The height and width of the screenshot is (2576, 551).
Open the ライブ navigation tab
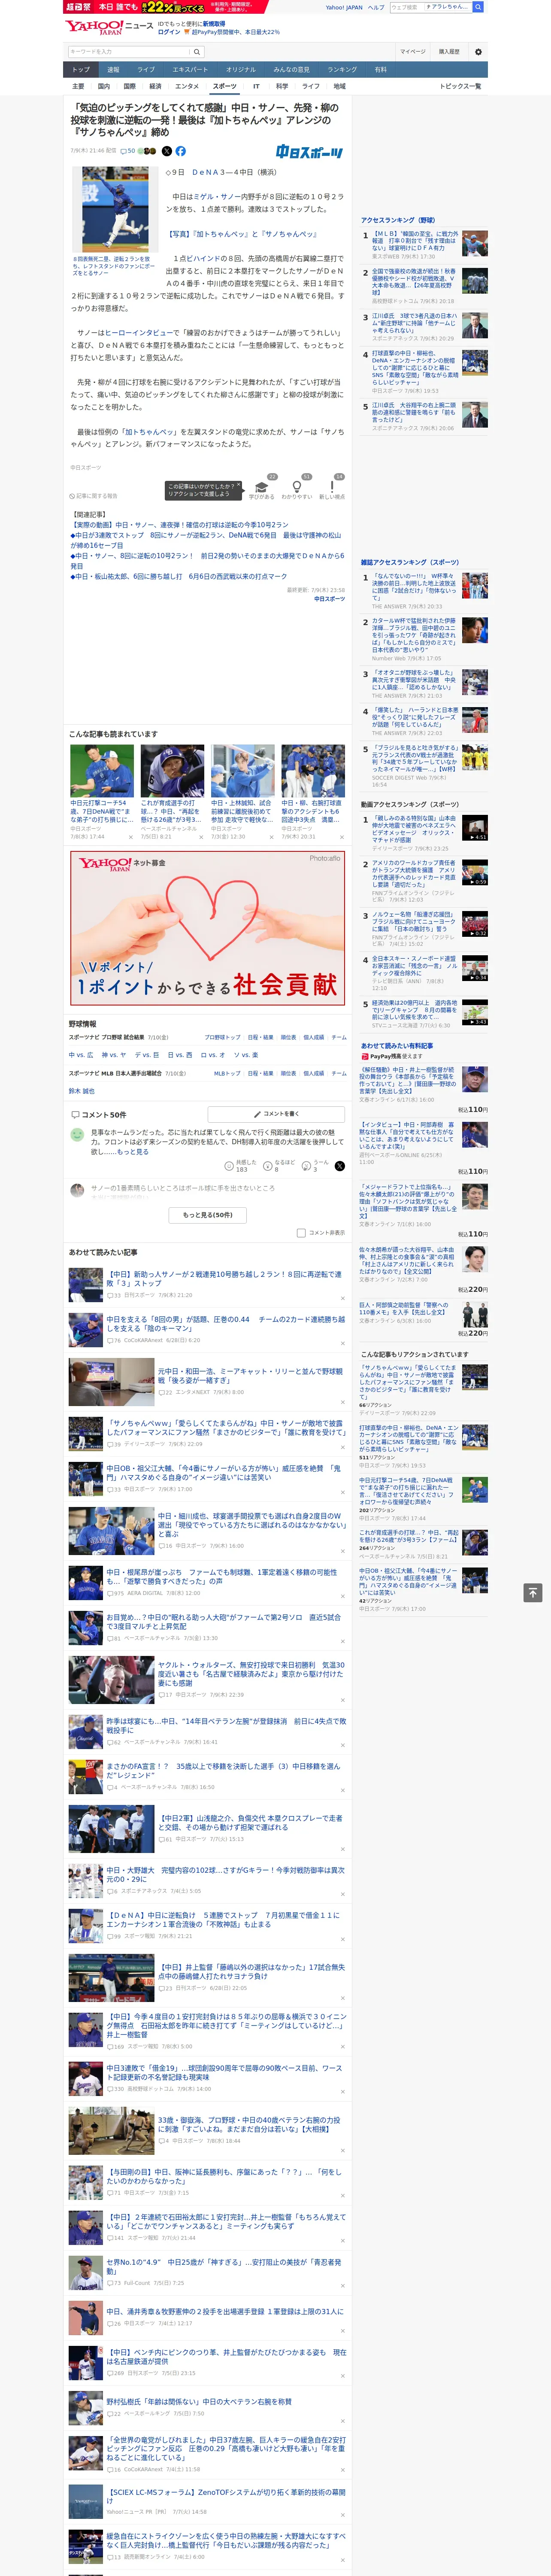(x=146, y=70)
